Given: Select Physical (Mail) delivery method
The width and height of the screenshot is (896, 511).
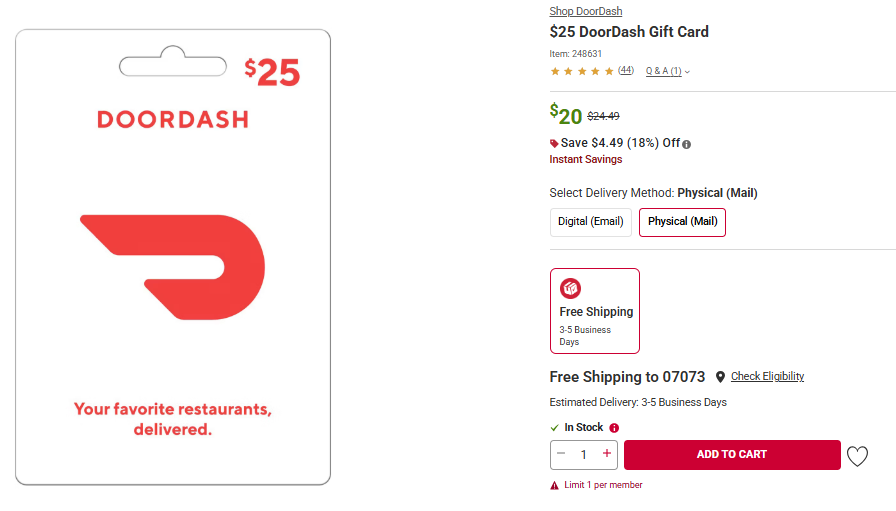Looking at the screenshot, I should click(682, 222).
